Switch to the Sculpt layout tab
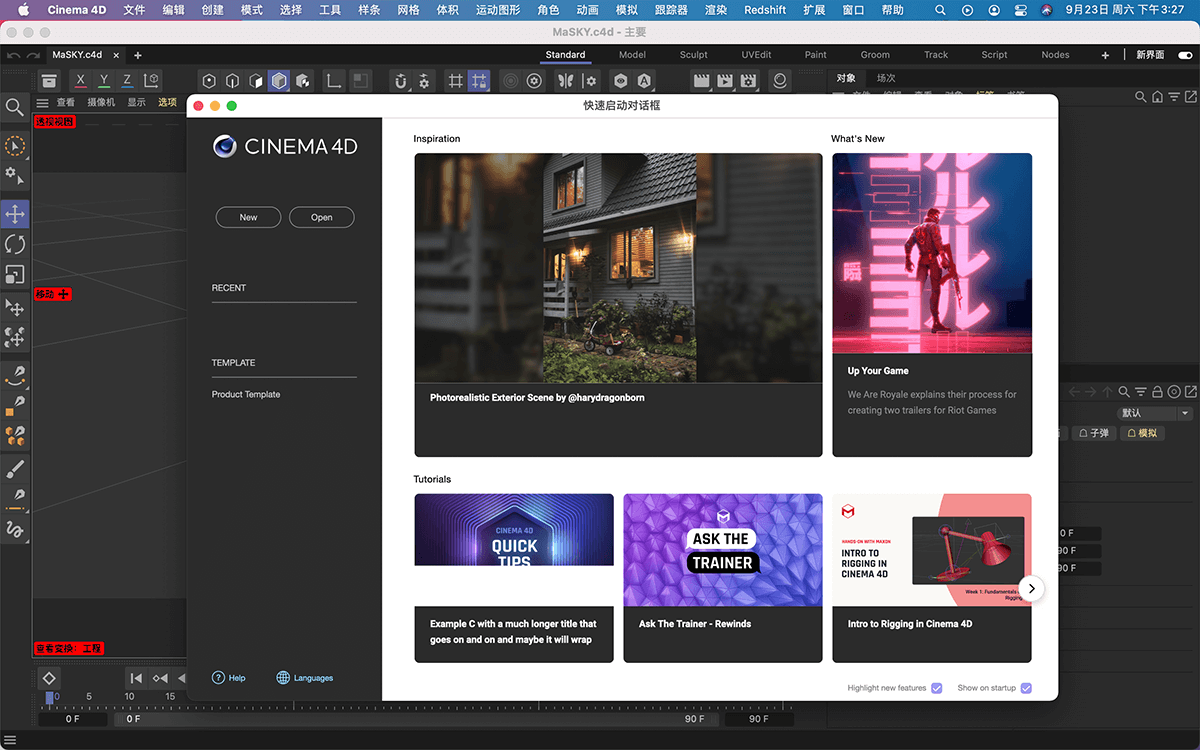The image size is (1200, 750). (x=693, y=55)
